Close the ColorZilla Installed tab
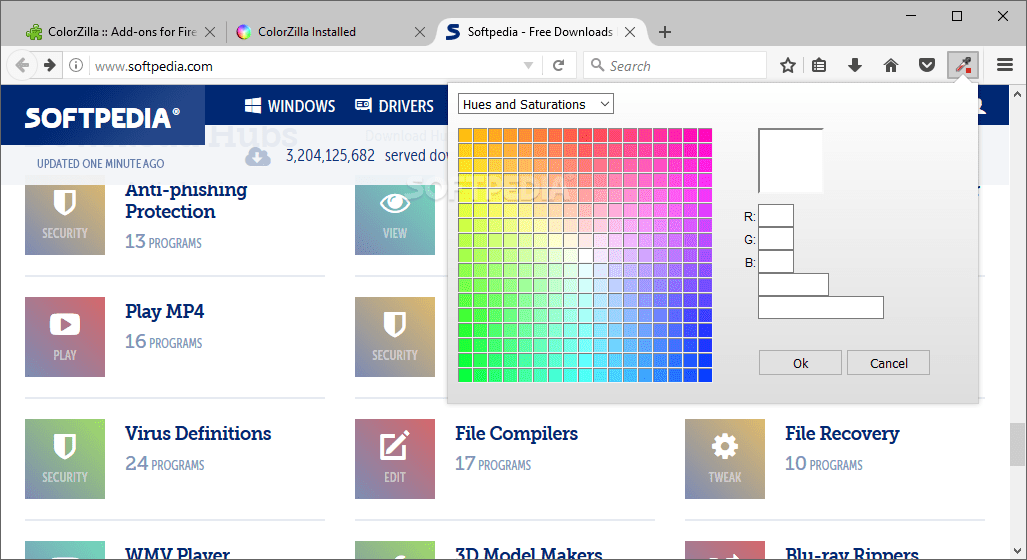Viewport: 1027px width, 560px height. click(420, 32)
